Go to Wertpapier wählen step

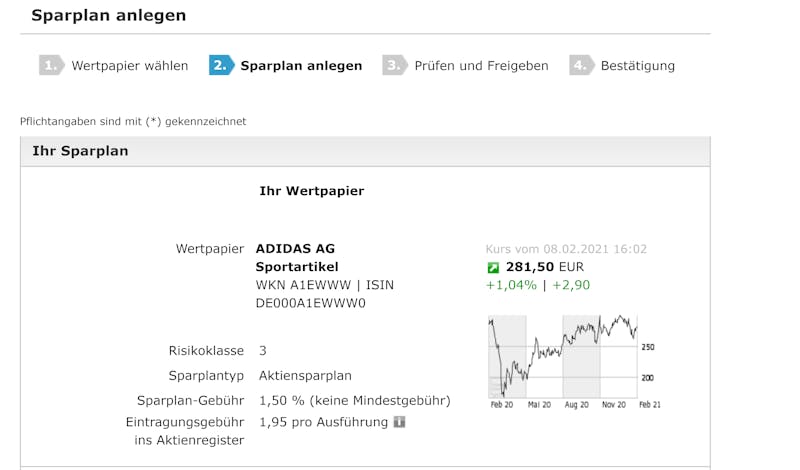[130, 66]
